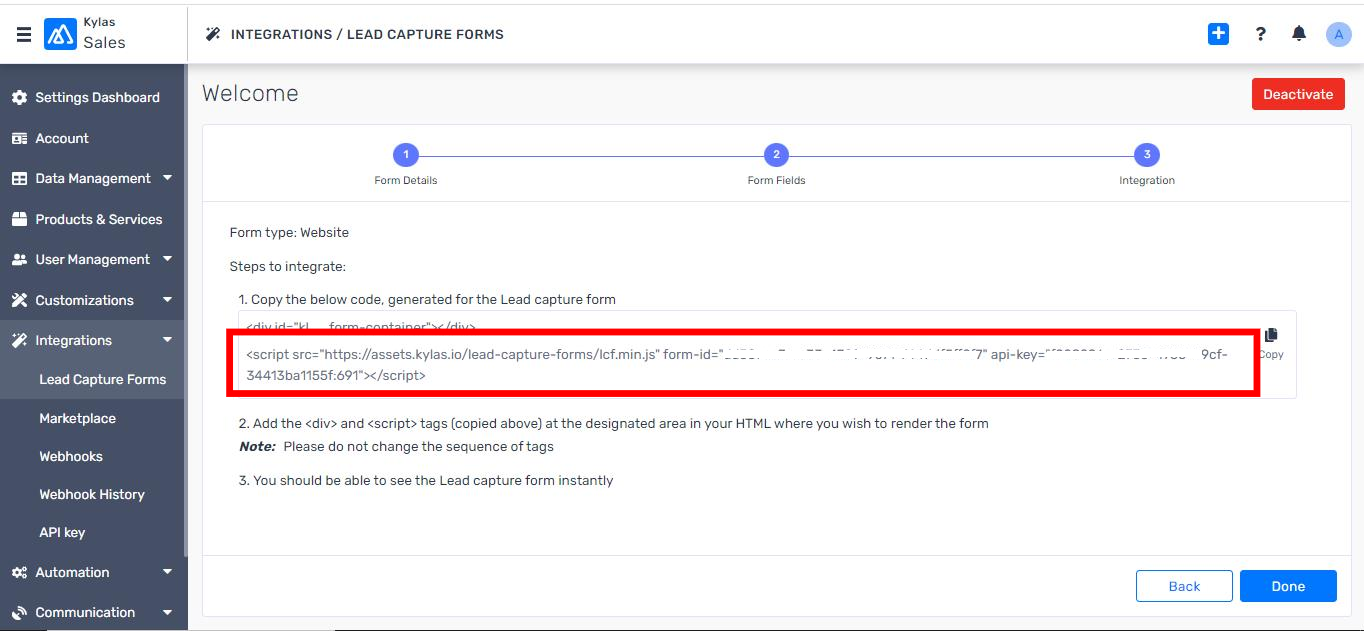Image resolution: width=1364 pixels, height=631 pixels.
Task: Click the Data Management table icon
Action: [x=19, y=178]
